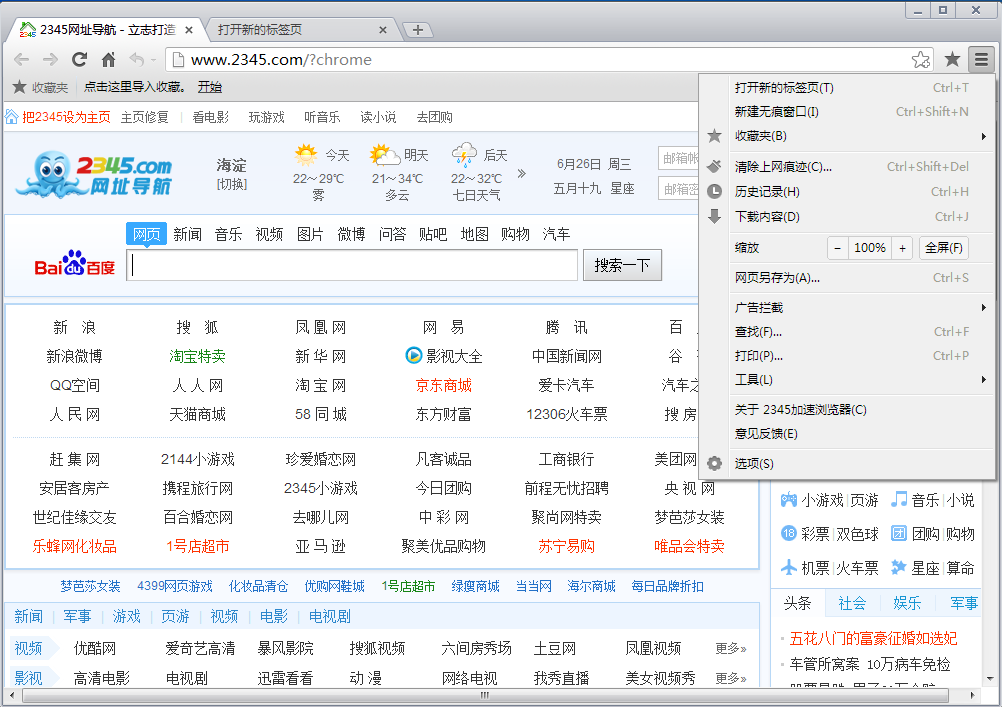Click the 全屏(F) fullscreen button
The image size is (1002, 707).
click(944, 248)
